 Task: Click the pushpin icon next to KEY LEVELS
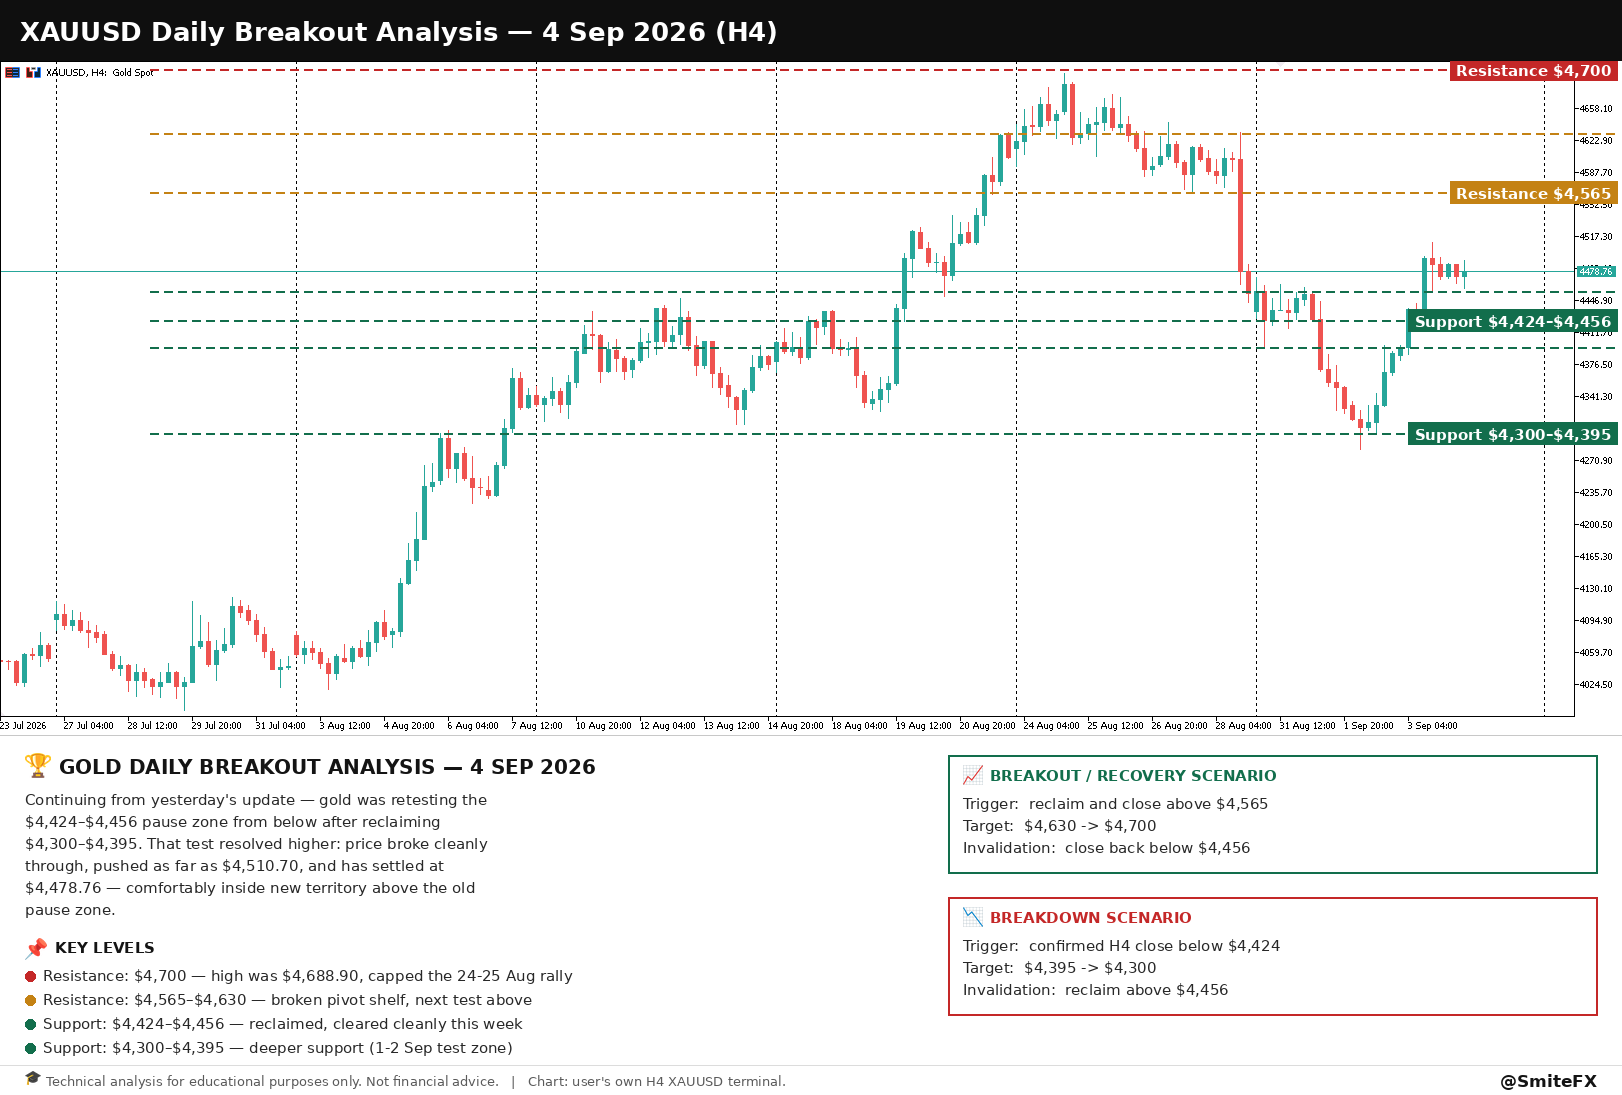pyautogui.click(x=36, y=948)
